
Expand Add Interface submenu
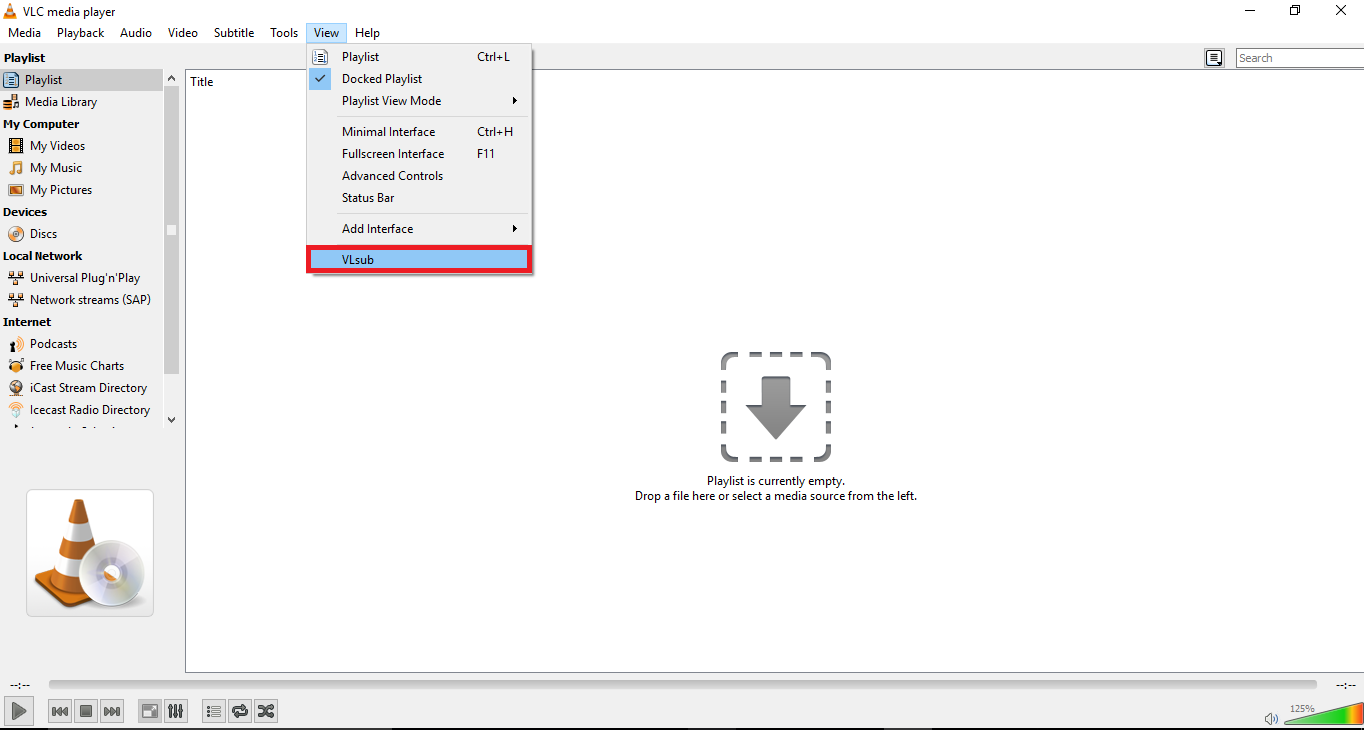(x=419, y=229)
